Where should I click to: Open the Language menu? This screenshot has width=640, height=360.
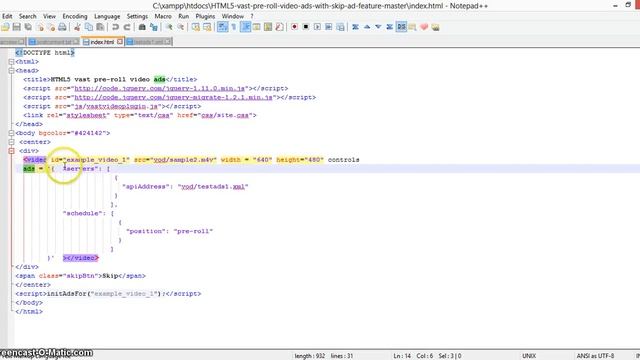click(x=107, y=16)
